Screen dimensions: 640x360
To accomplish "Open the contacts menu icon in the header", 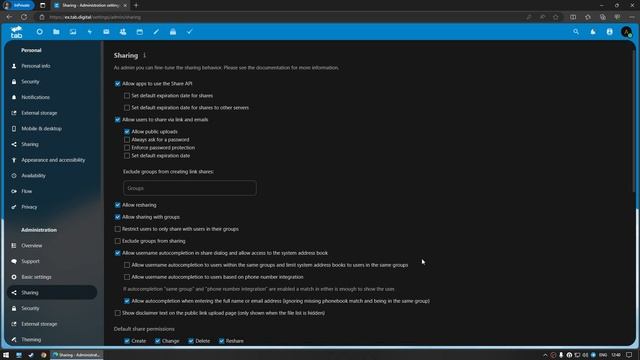I will [609, 31].
